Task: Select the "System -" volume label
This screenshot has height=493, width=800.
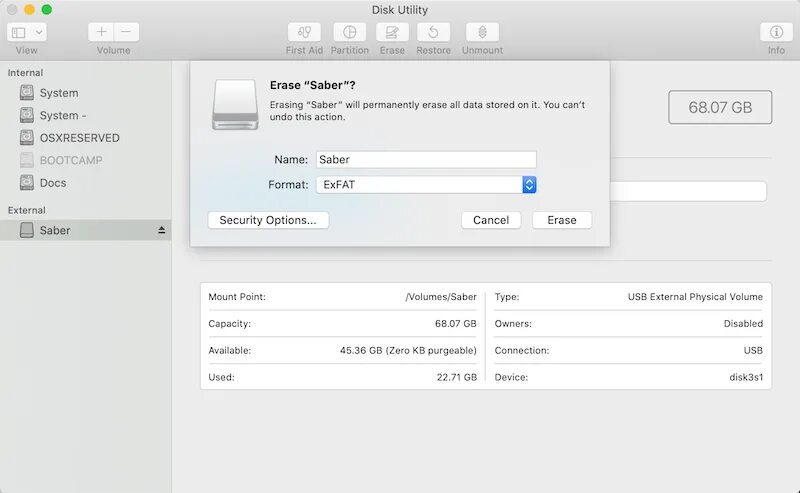Action: click(x=63, y=115)
